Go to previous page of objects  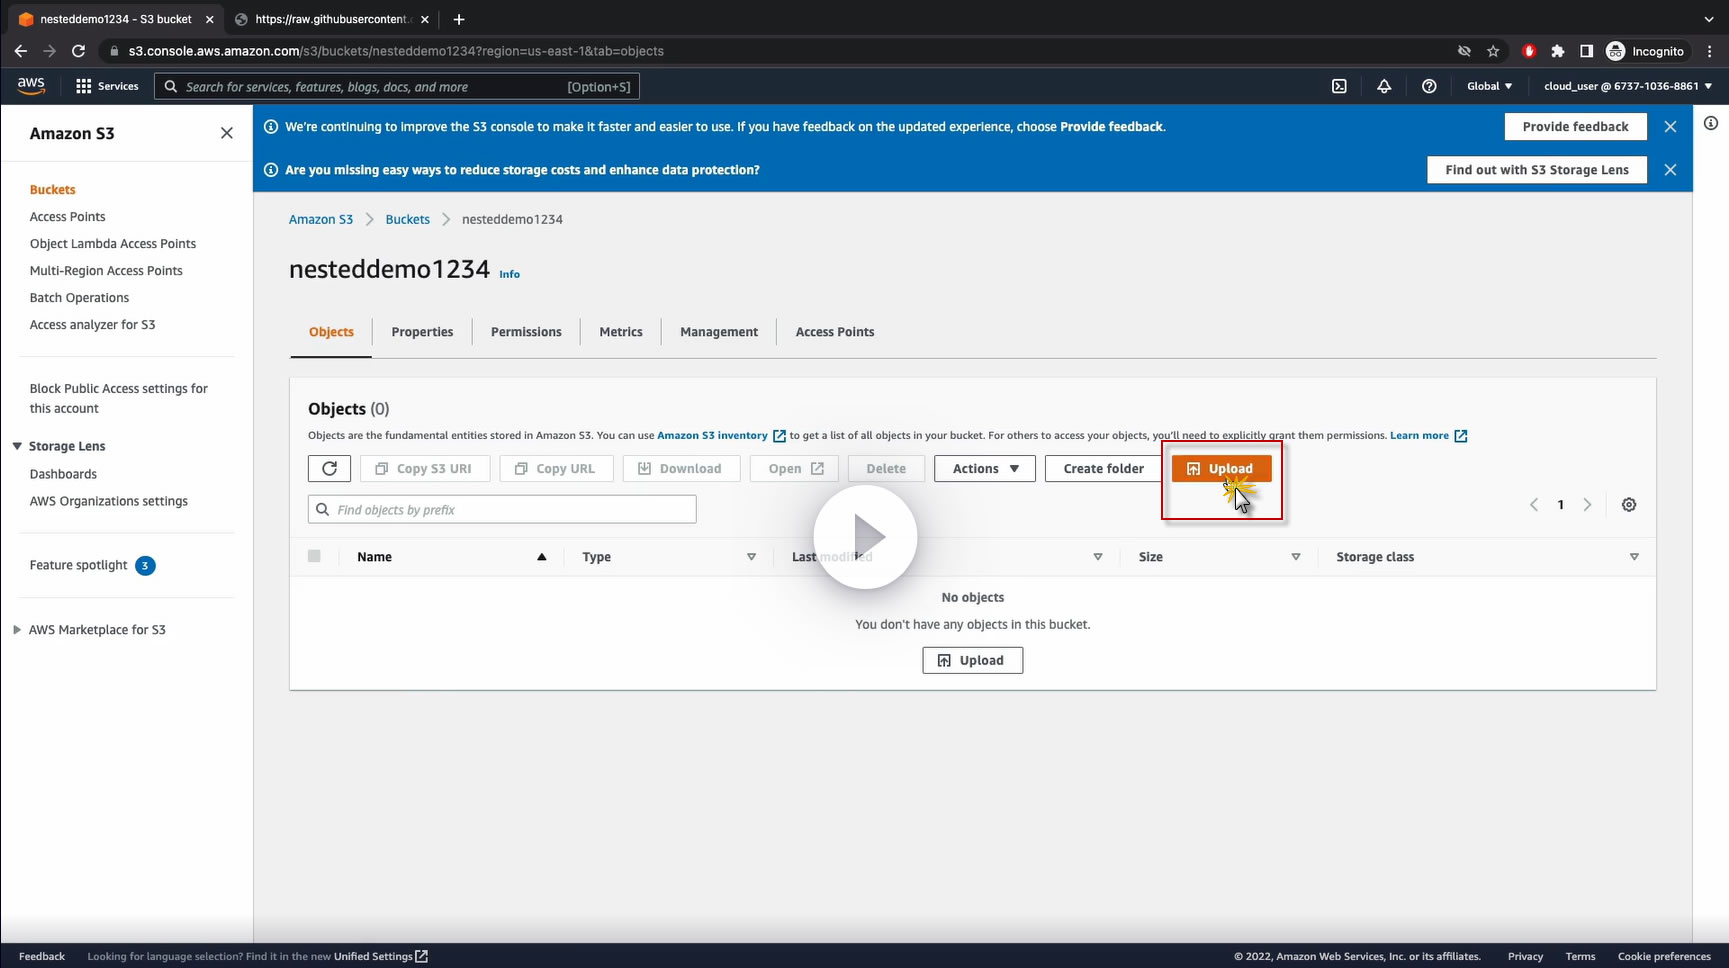coord(1534,505)
